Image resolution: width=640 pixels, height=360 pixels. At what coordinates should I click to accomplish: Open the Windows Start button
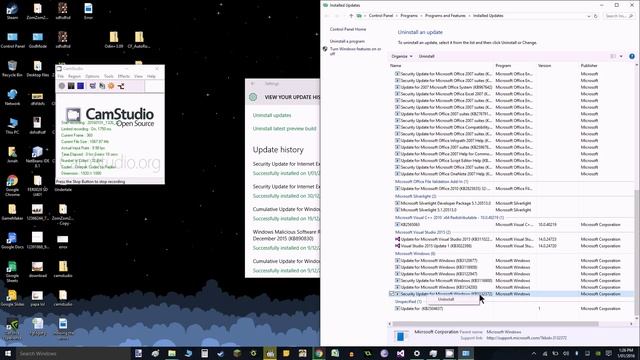(8, 353)
